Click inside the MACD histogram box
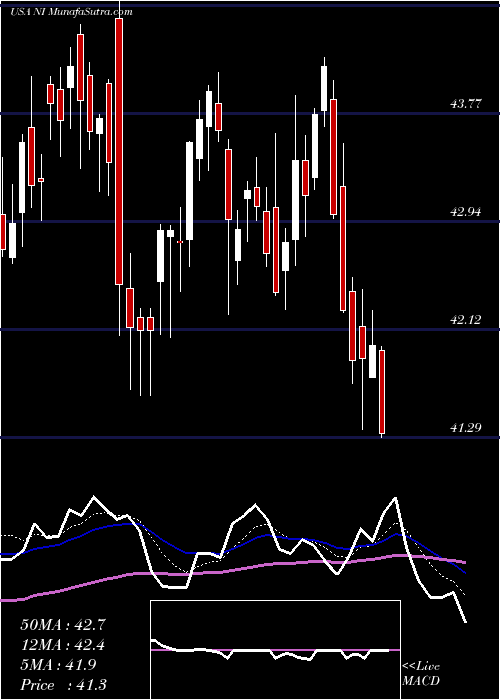The width and height of the screenshot is (500, 700). (275, 650)
